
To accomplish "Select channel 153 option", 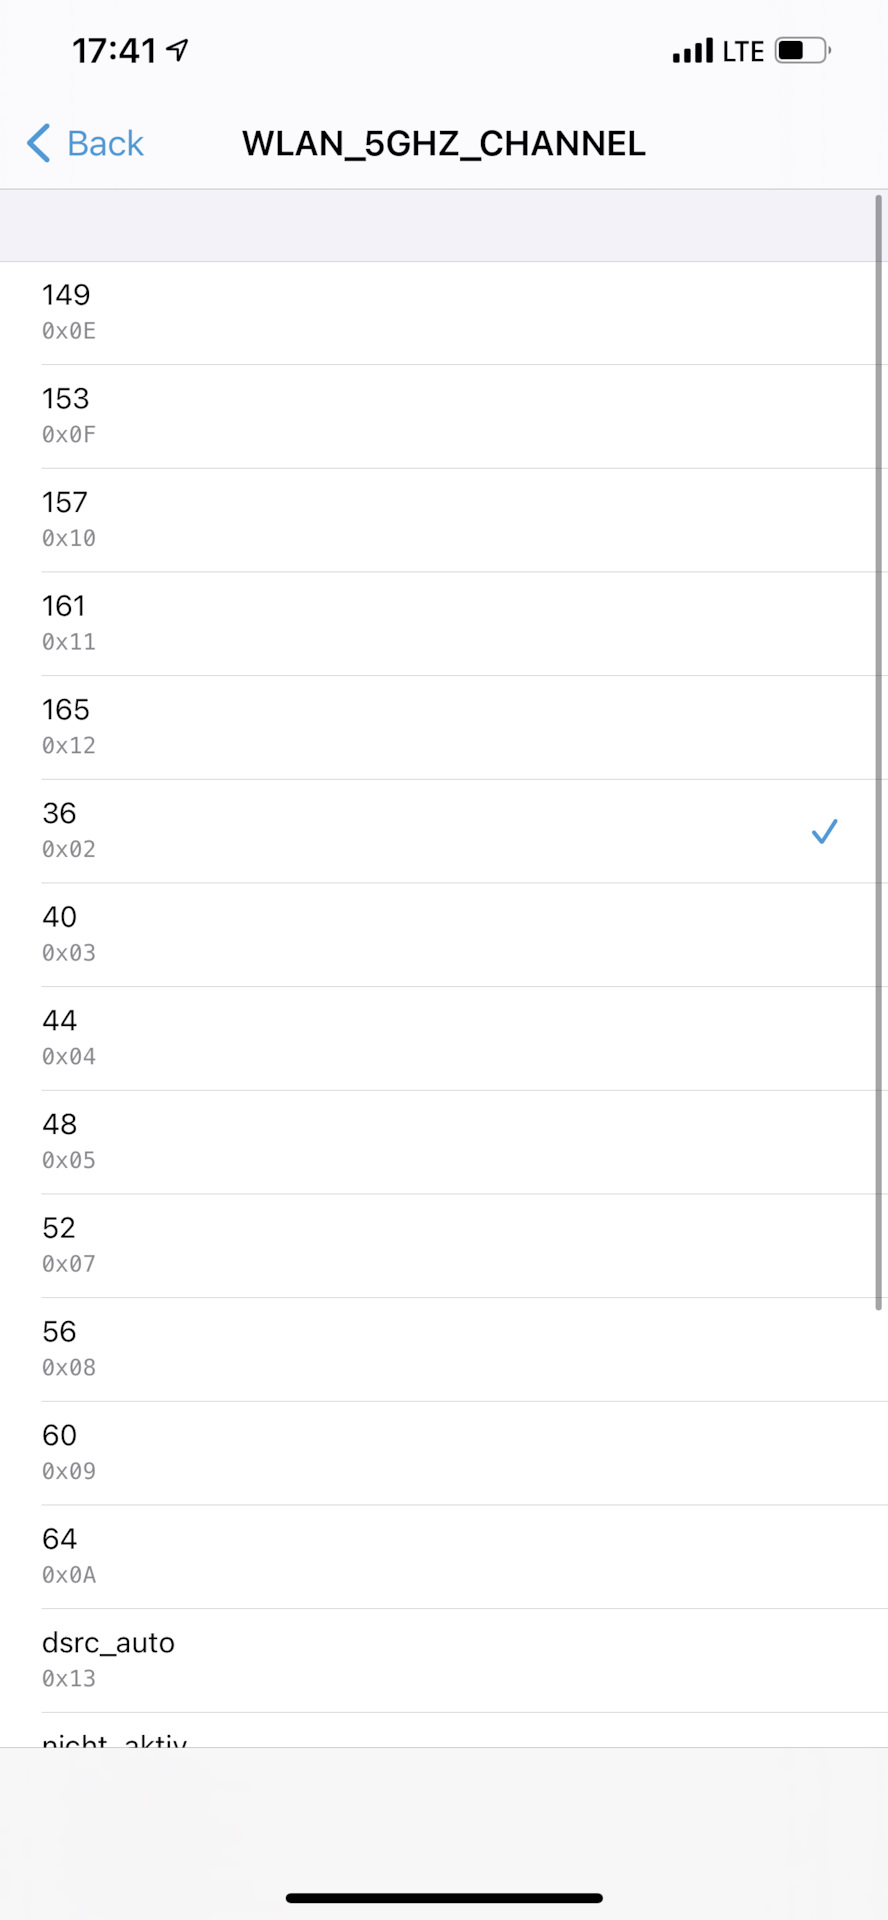I will 444,416.
